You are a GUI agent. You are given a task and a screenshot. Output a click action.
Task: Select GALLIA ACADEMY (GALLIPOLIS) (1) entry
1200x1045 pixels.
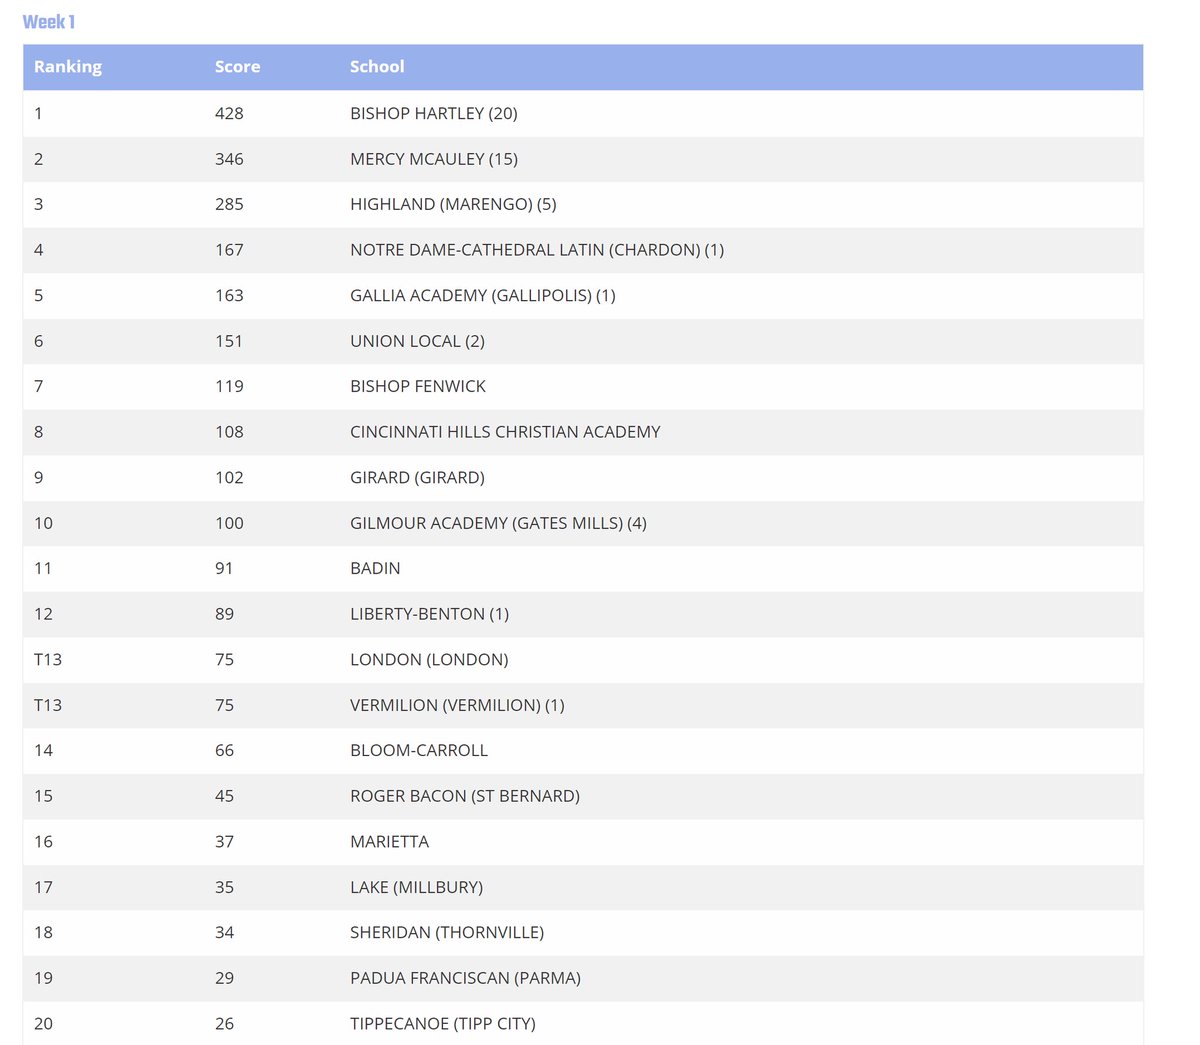pyautogui.click(x=483, y=295)
